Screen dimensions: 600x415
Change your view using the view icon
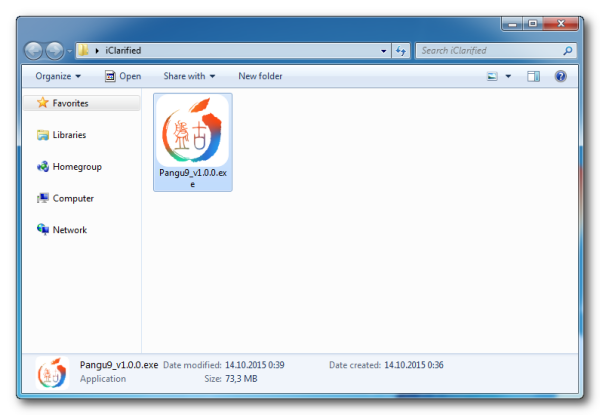pos(492,76)
